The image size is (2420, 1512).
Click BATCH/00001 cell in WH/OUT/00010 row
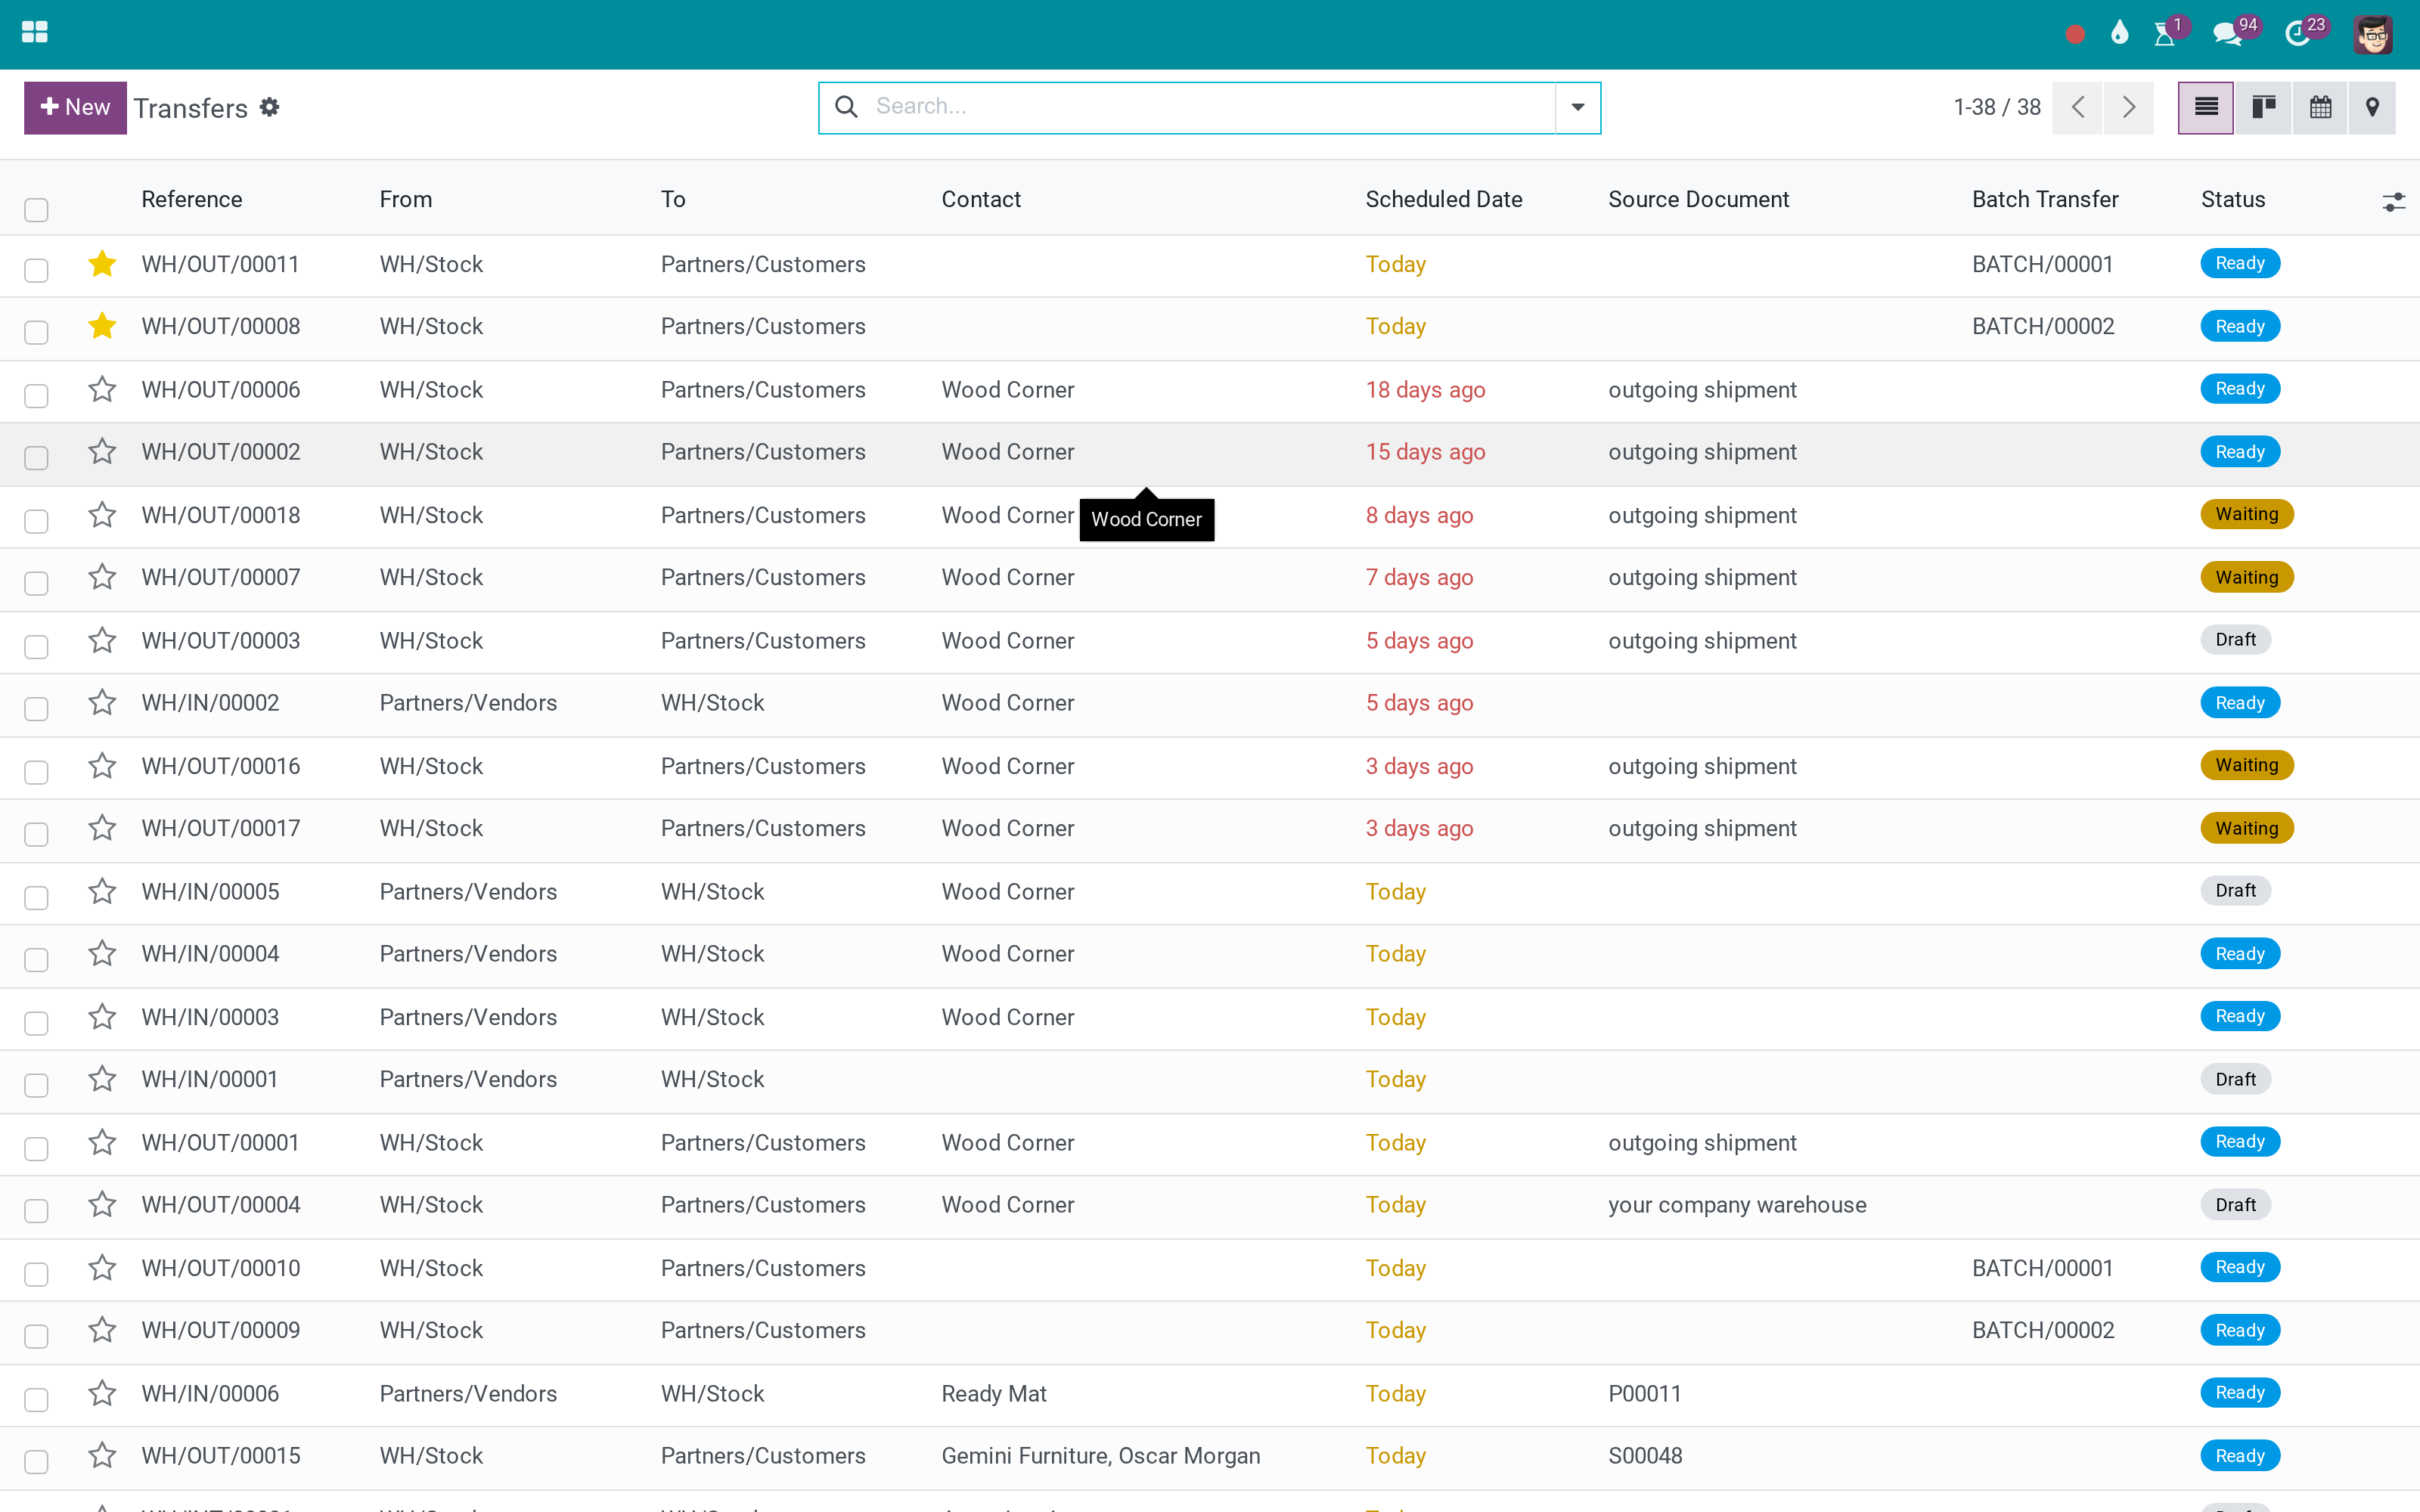tap(2042, 1268)
